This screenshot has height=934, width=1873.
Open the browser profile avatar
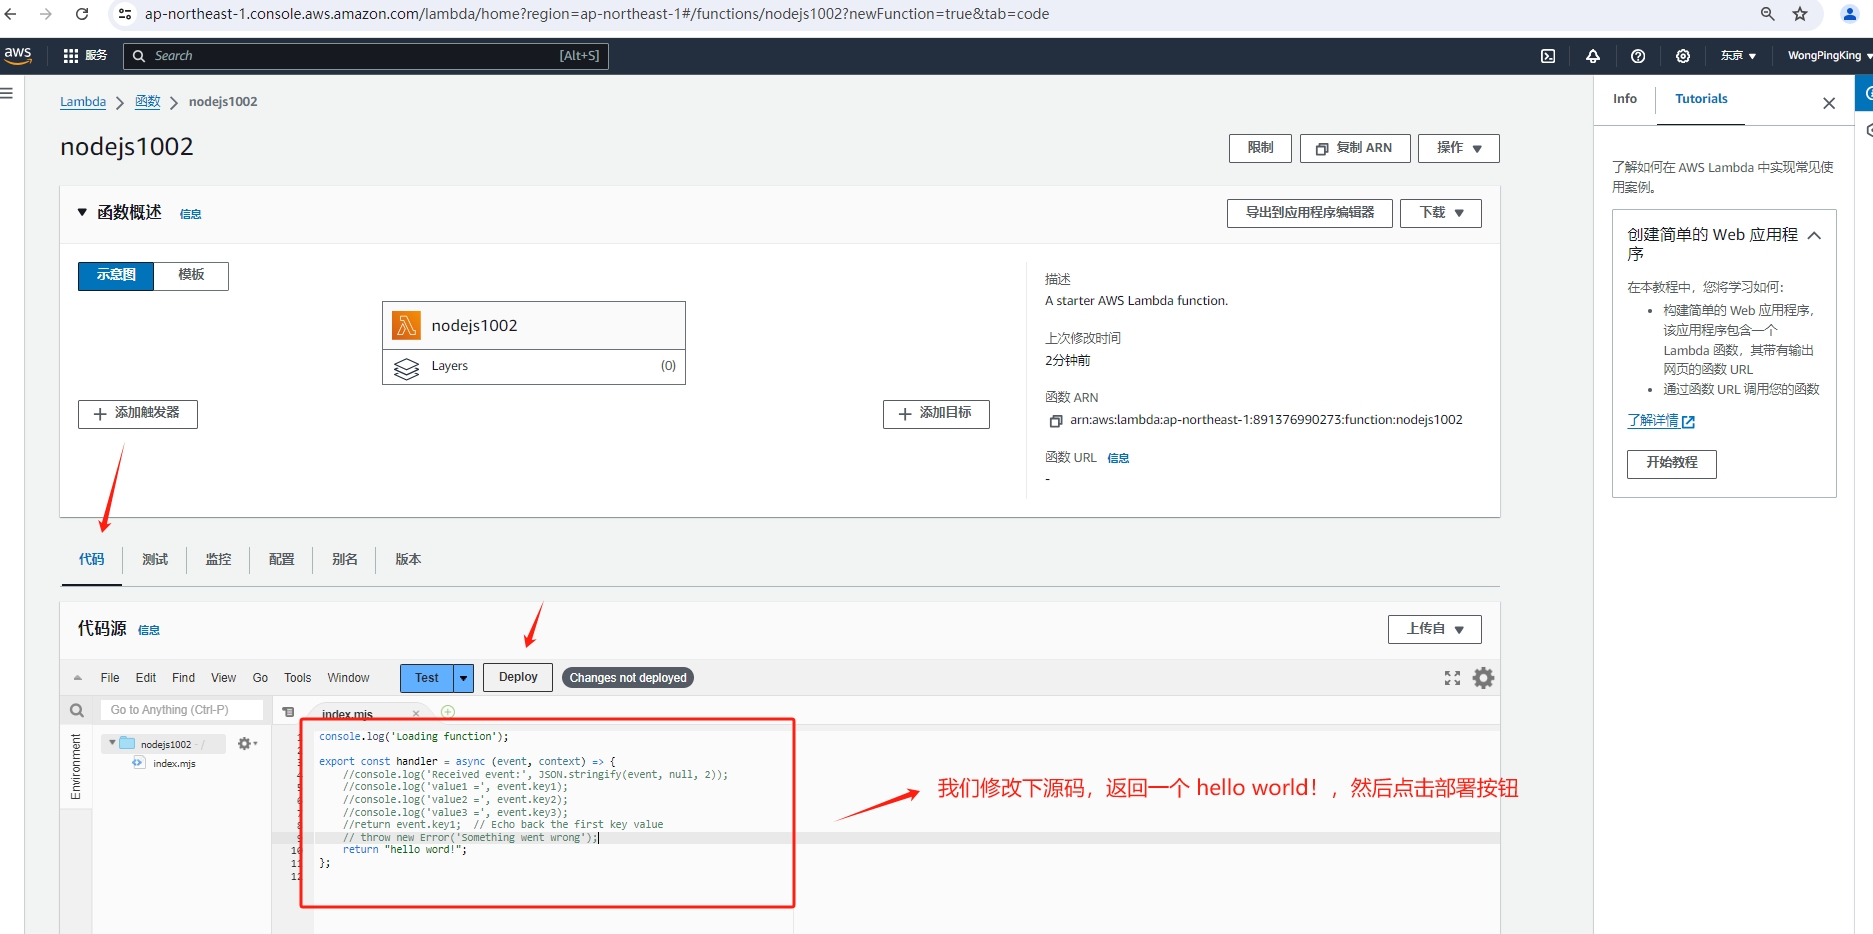click(1850, 14)
